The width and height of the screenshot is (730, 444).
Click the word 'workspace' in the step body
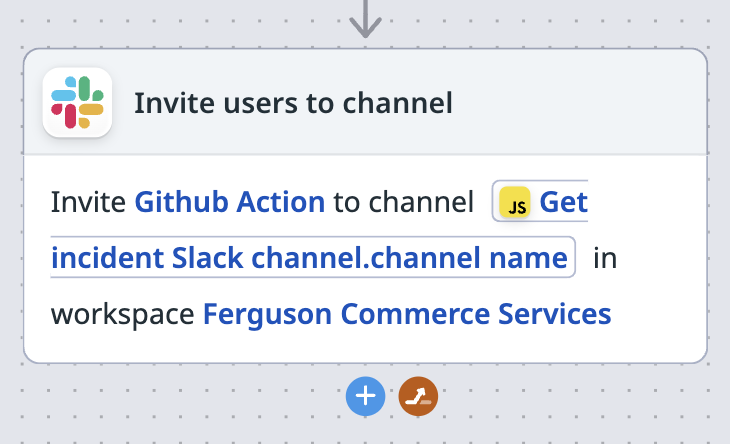(122, 314)
